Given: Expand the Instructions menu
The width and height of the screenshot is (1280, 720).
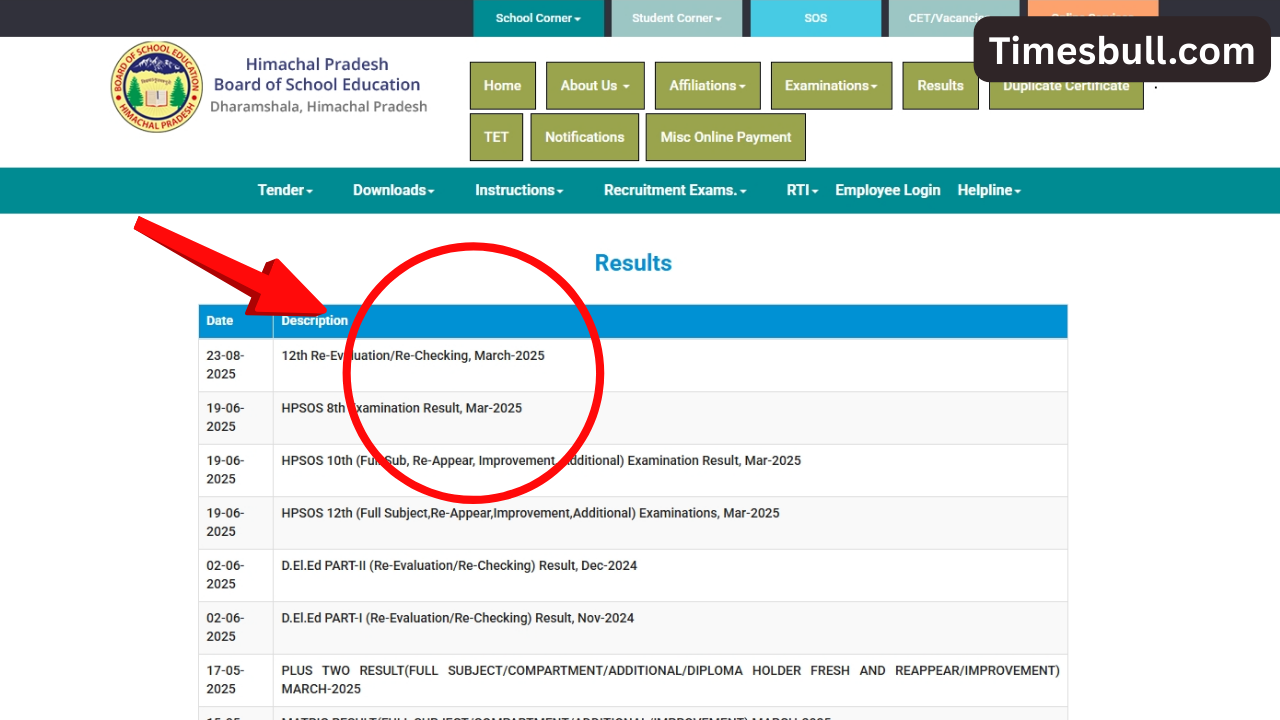Looking at the screenshot, I should tap(519, 190).
